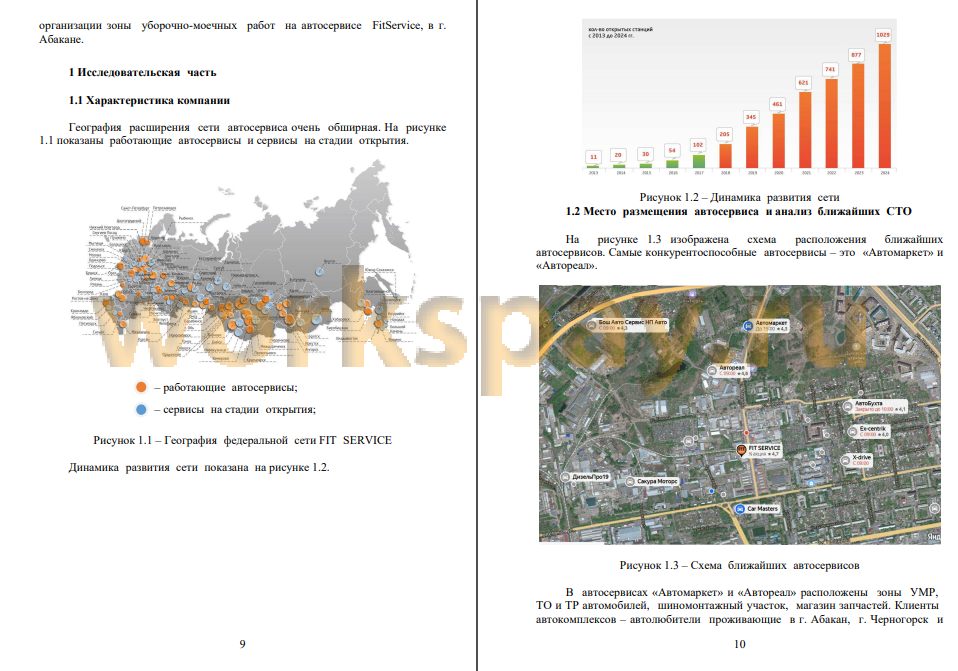958x671 pixels.
Task: Click the grey car icon beside Автореал
Action: (712, 370)
